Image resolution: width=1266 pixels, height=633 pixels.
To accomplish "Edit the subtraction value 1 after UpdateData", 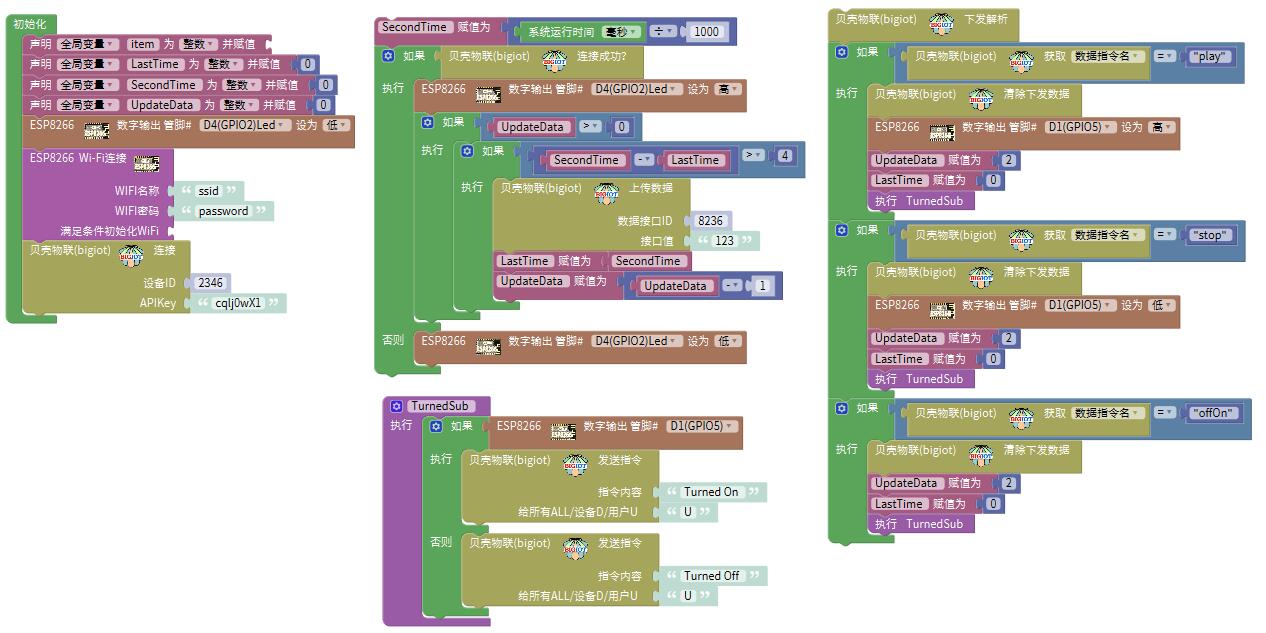I will coord(762,286).
